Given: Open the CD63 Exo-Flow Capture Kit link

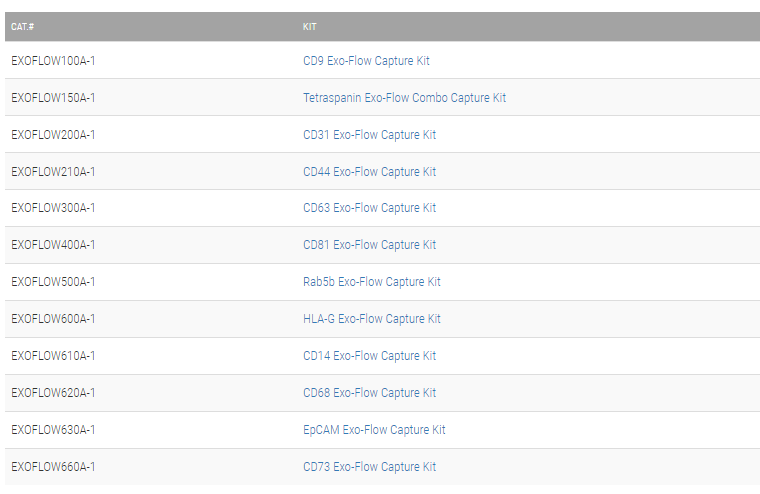Looking at the screenshot, I should point(369,208).
